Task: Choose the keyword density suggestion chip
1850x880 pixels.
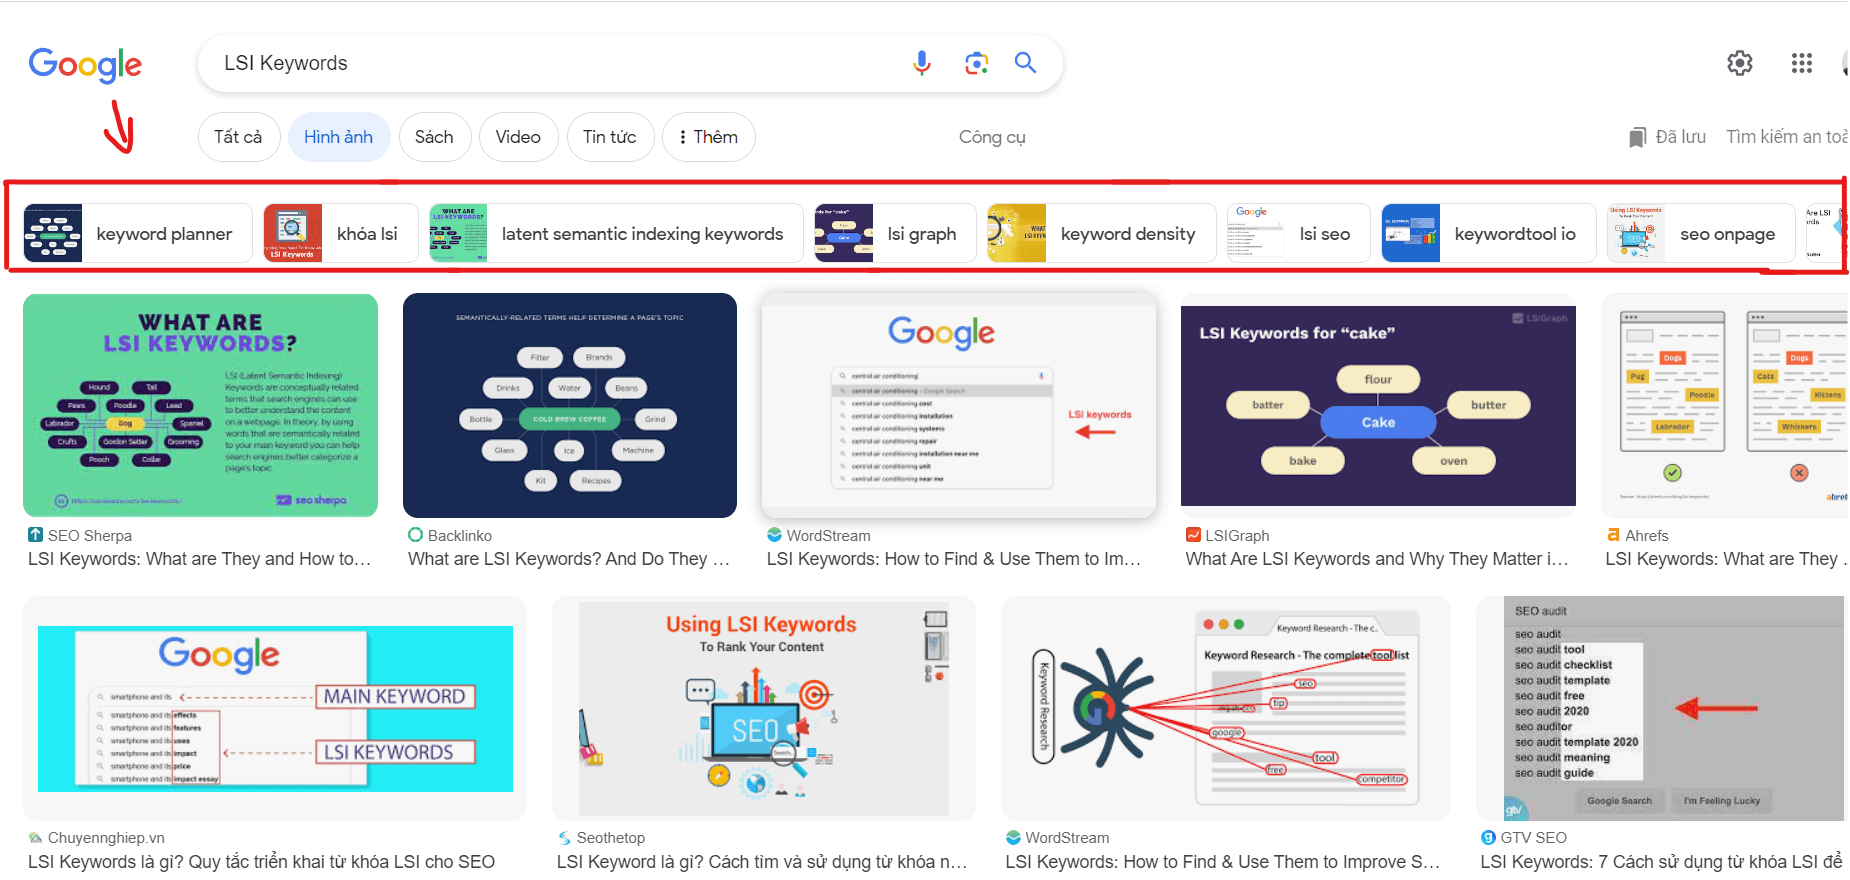Action: (1101, 233)
